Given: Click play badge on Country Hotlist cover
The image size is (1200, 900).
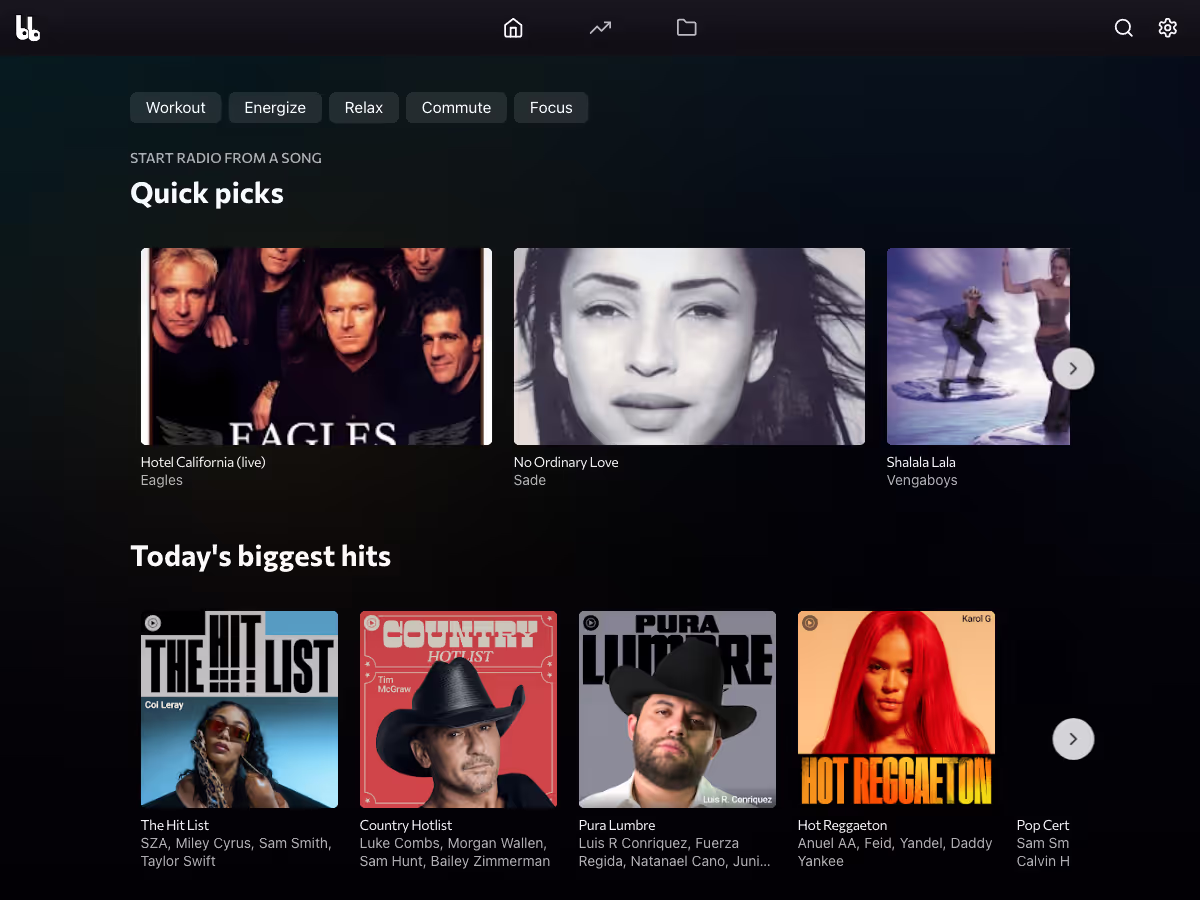Looking at the screenshot, I should (x=372, y=623).
